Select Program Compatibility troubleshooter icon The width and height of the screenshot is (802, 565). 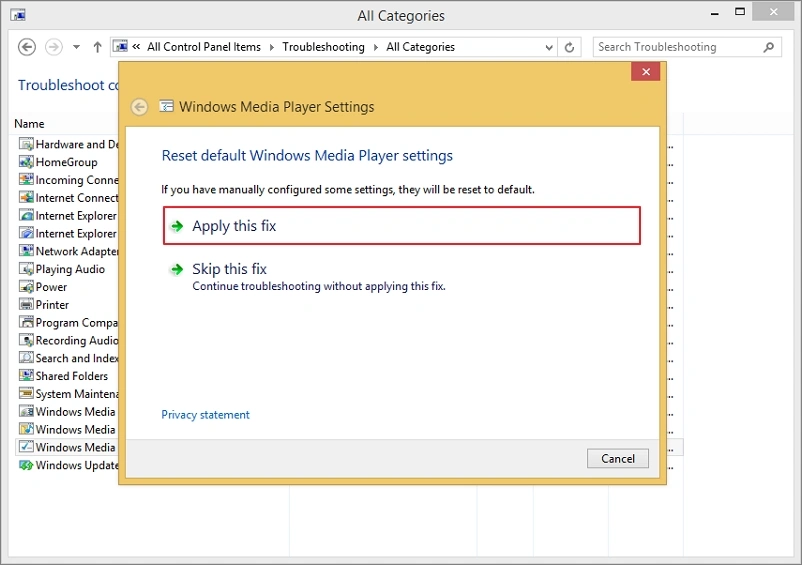coord(26,322)
